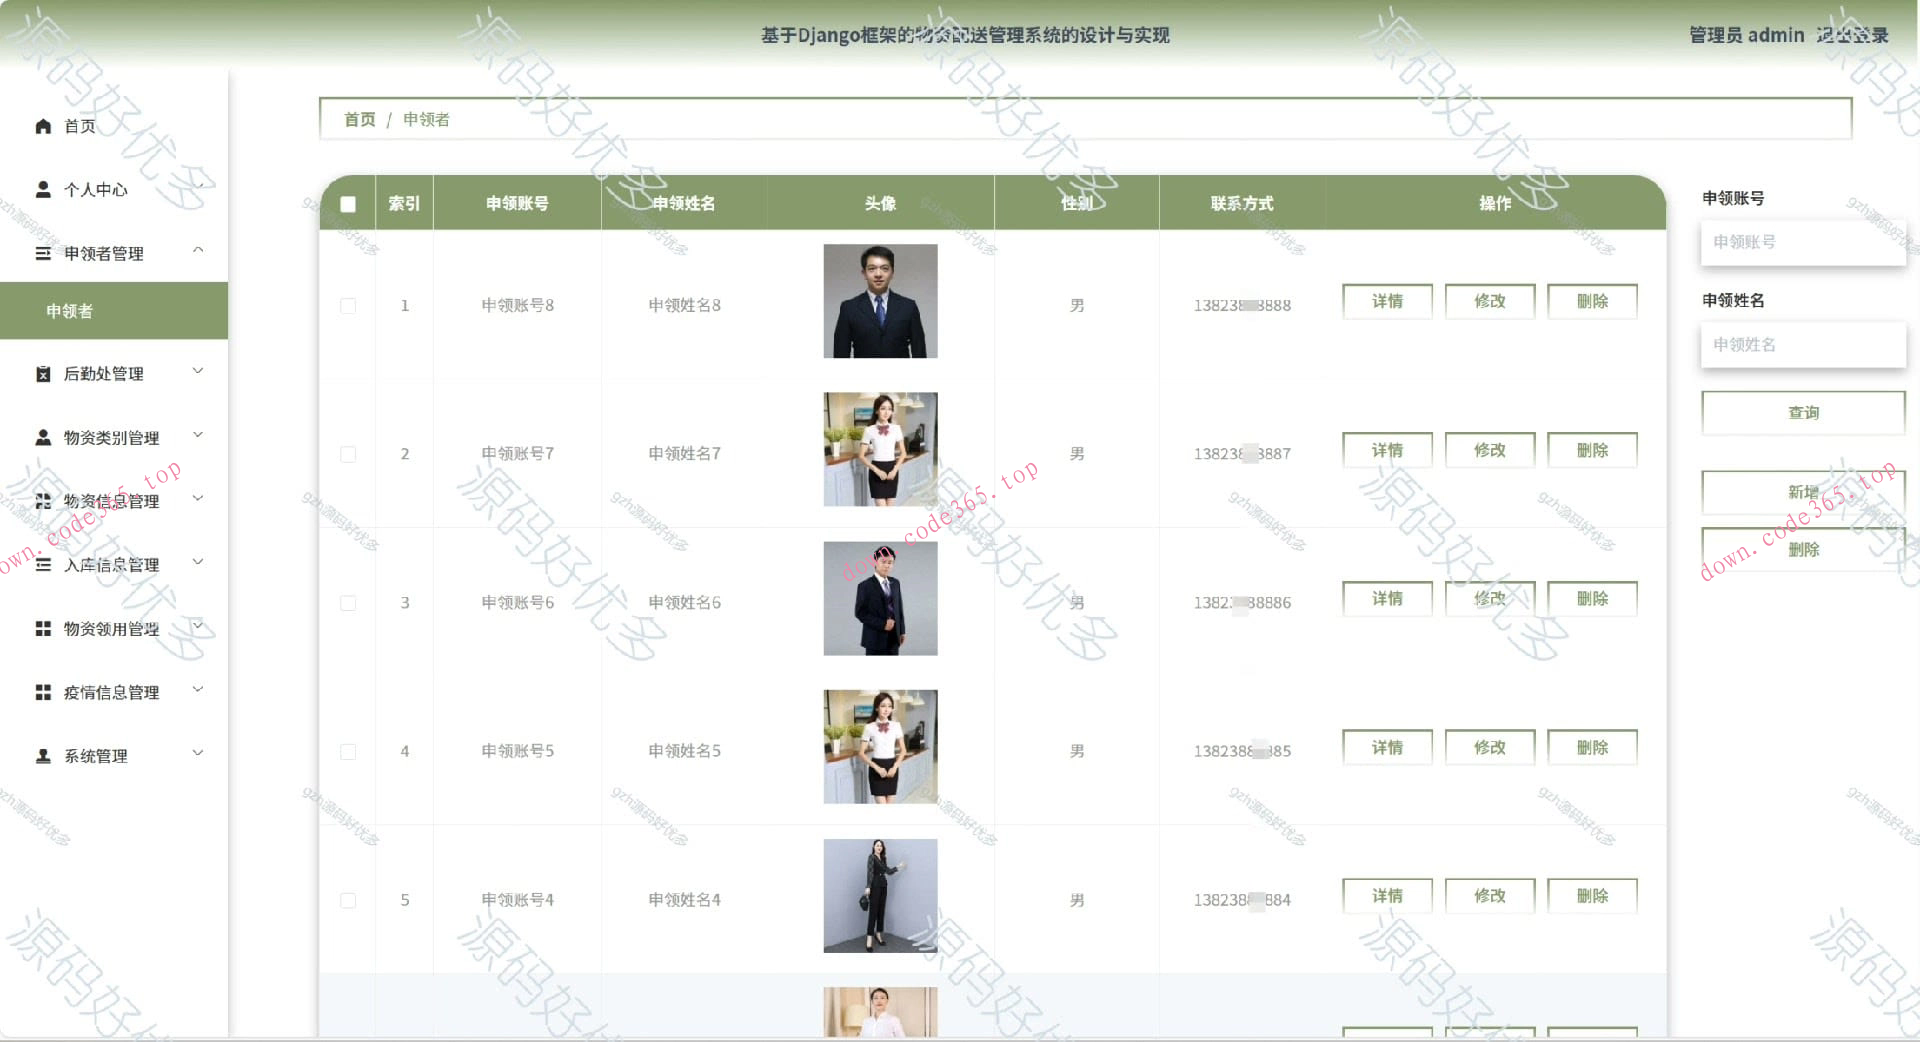The image size is (1920, 1042).
Task: Select the 申领者 submenu item
Action: point(114,311)
